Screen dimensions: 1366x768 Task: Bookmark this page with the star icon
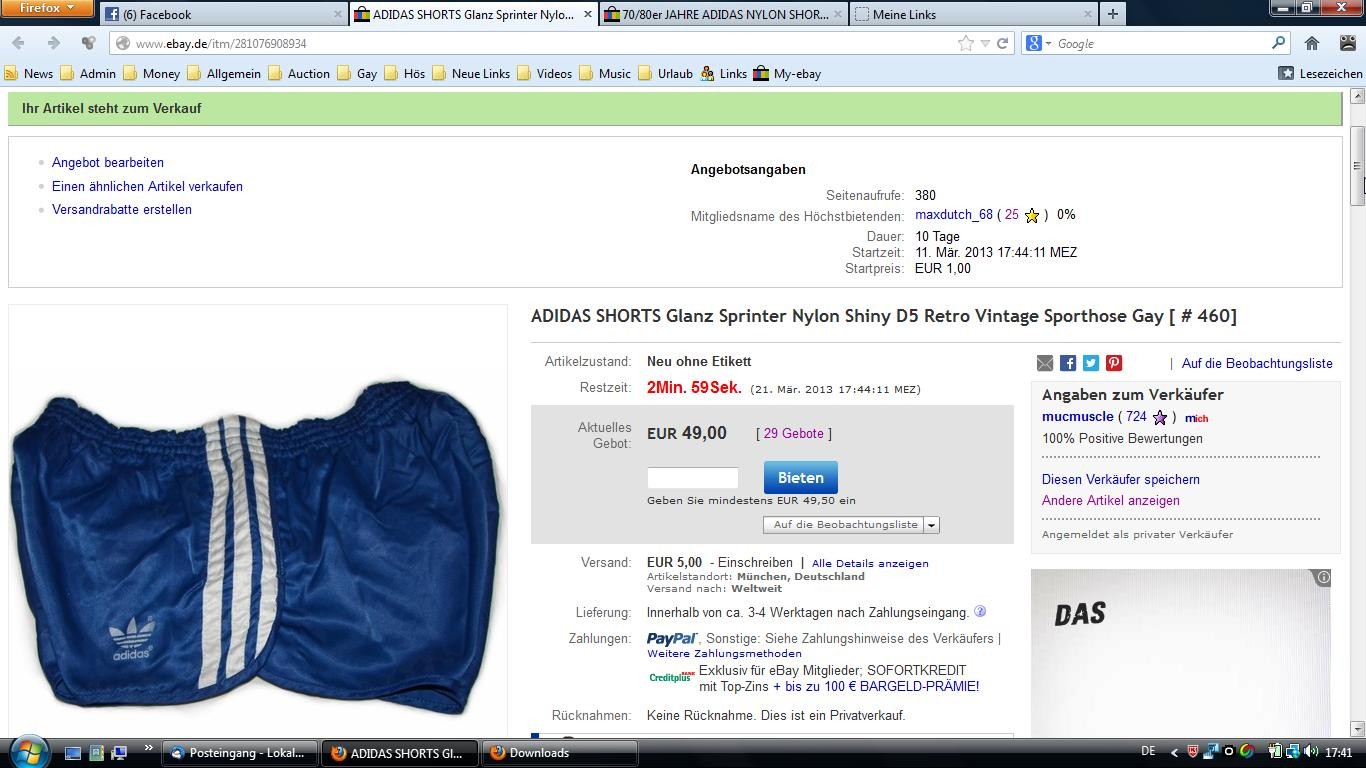(x=965, y=43)
